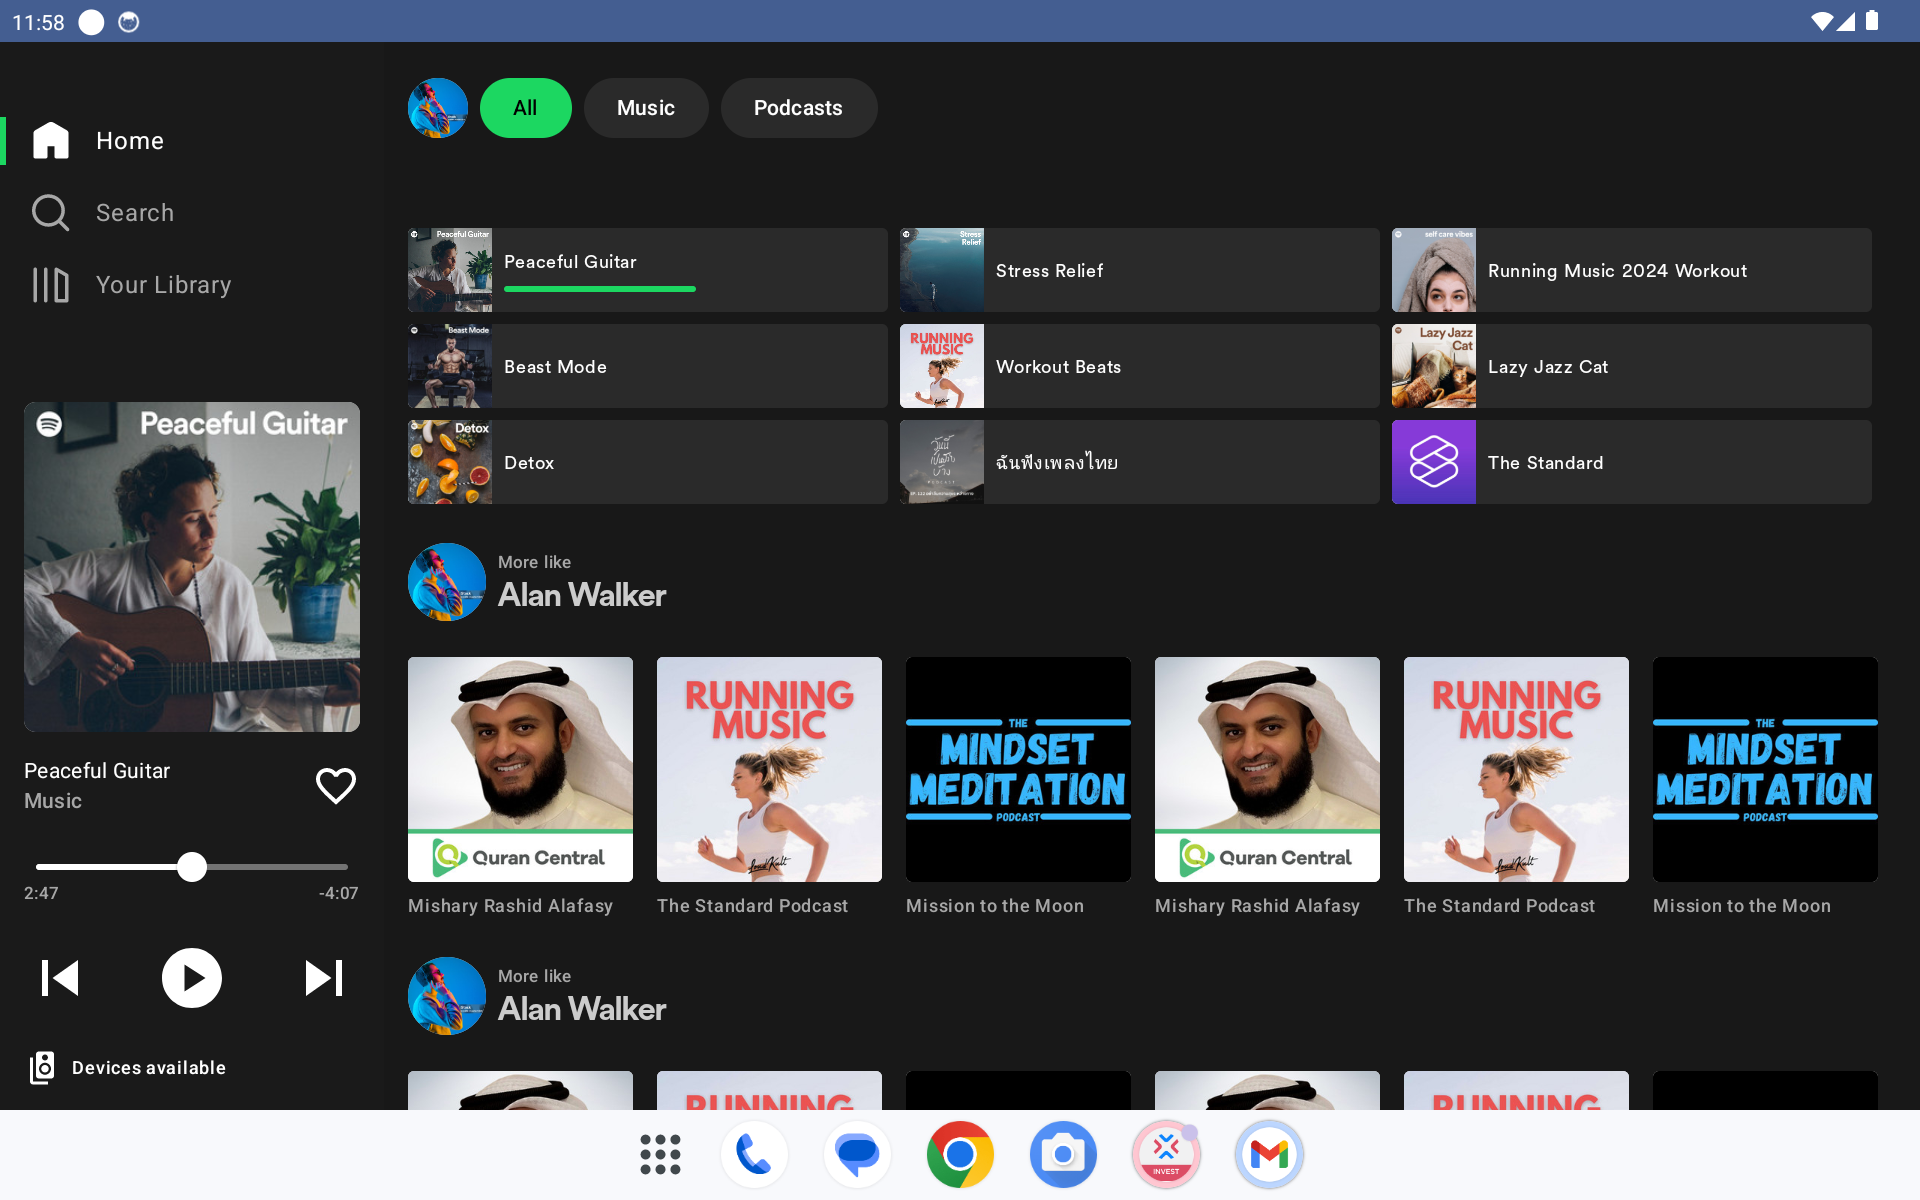Open the Beast Mode playlist tile
Viewport: 1920px width, 1200px height.
pos(647,366)
